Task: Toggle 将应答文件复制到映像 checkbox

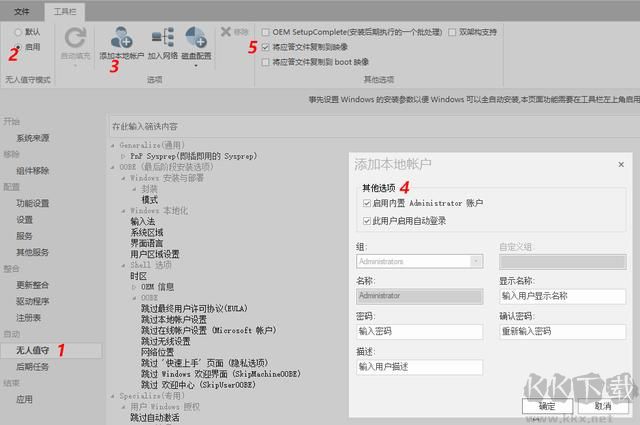Action: click(266, 47)
